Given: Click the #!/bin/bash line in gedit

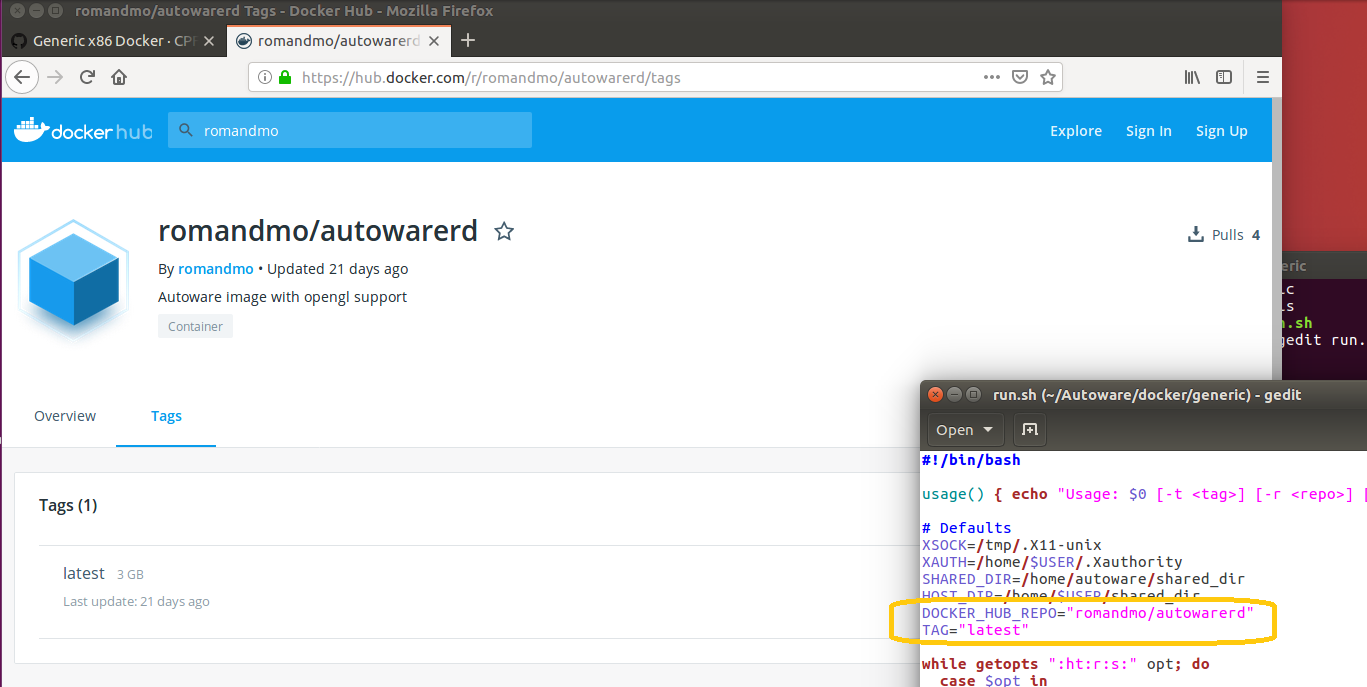Looking at the screenshot, I should pyautogui.click(x=971, y=460).
